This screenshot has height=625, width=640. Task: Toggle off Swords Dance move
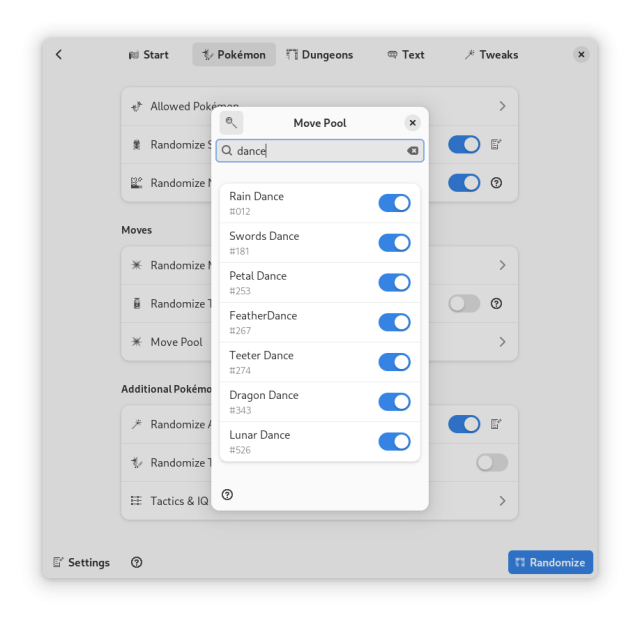point(394,243)
